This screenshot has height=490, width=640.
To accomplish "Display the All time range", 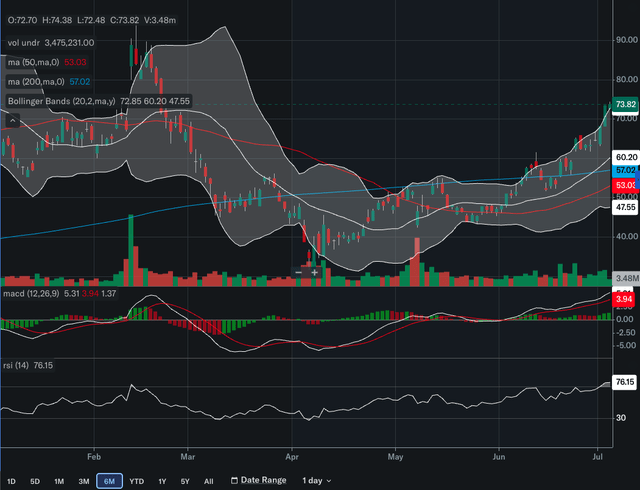I will coord(208,480).
